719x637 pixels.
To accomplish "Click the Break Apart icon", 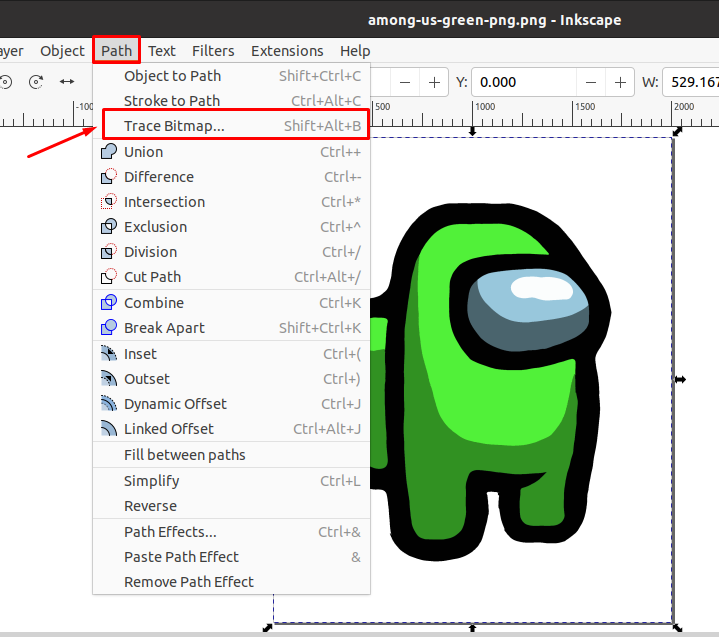I will (x=109, y=327).
